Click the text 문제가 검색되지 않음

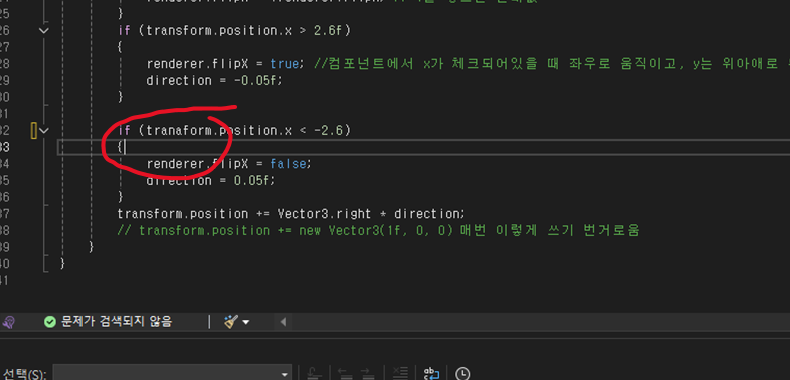(x=116, y=322)
